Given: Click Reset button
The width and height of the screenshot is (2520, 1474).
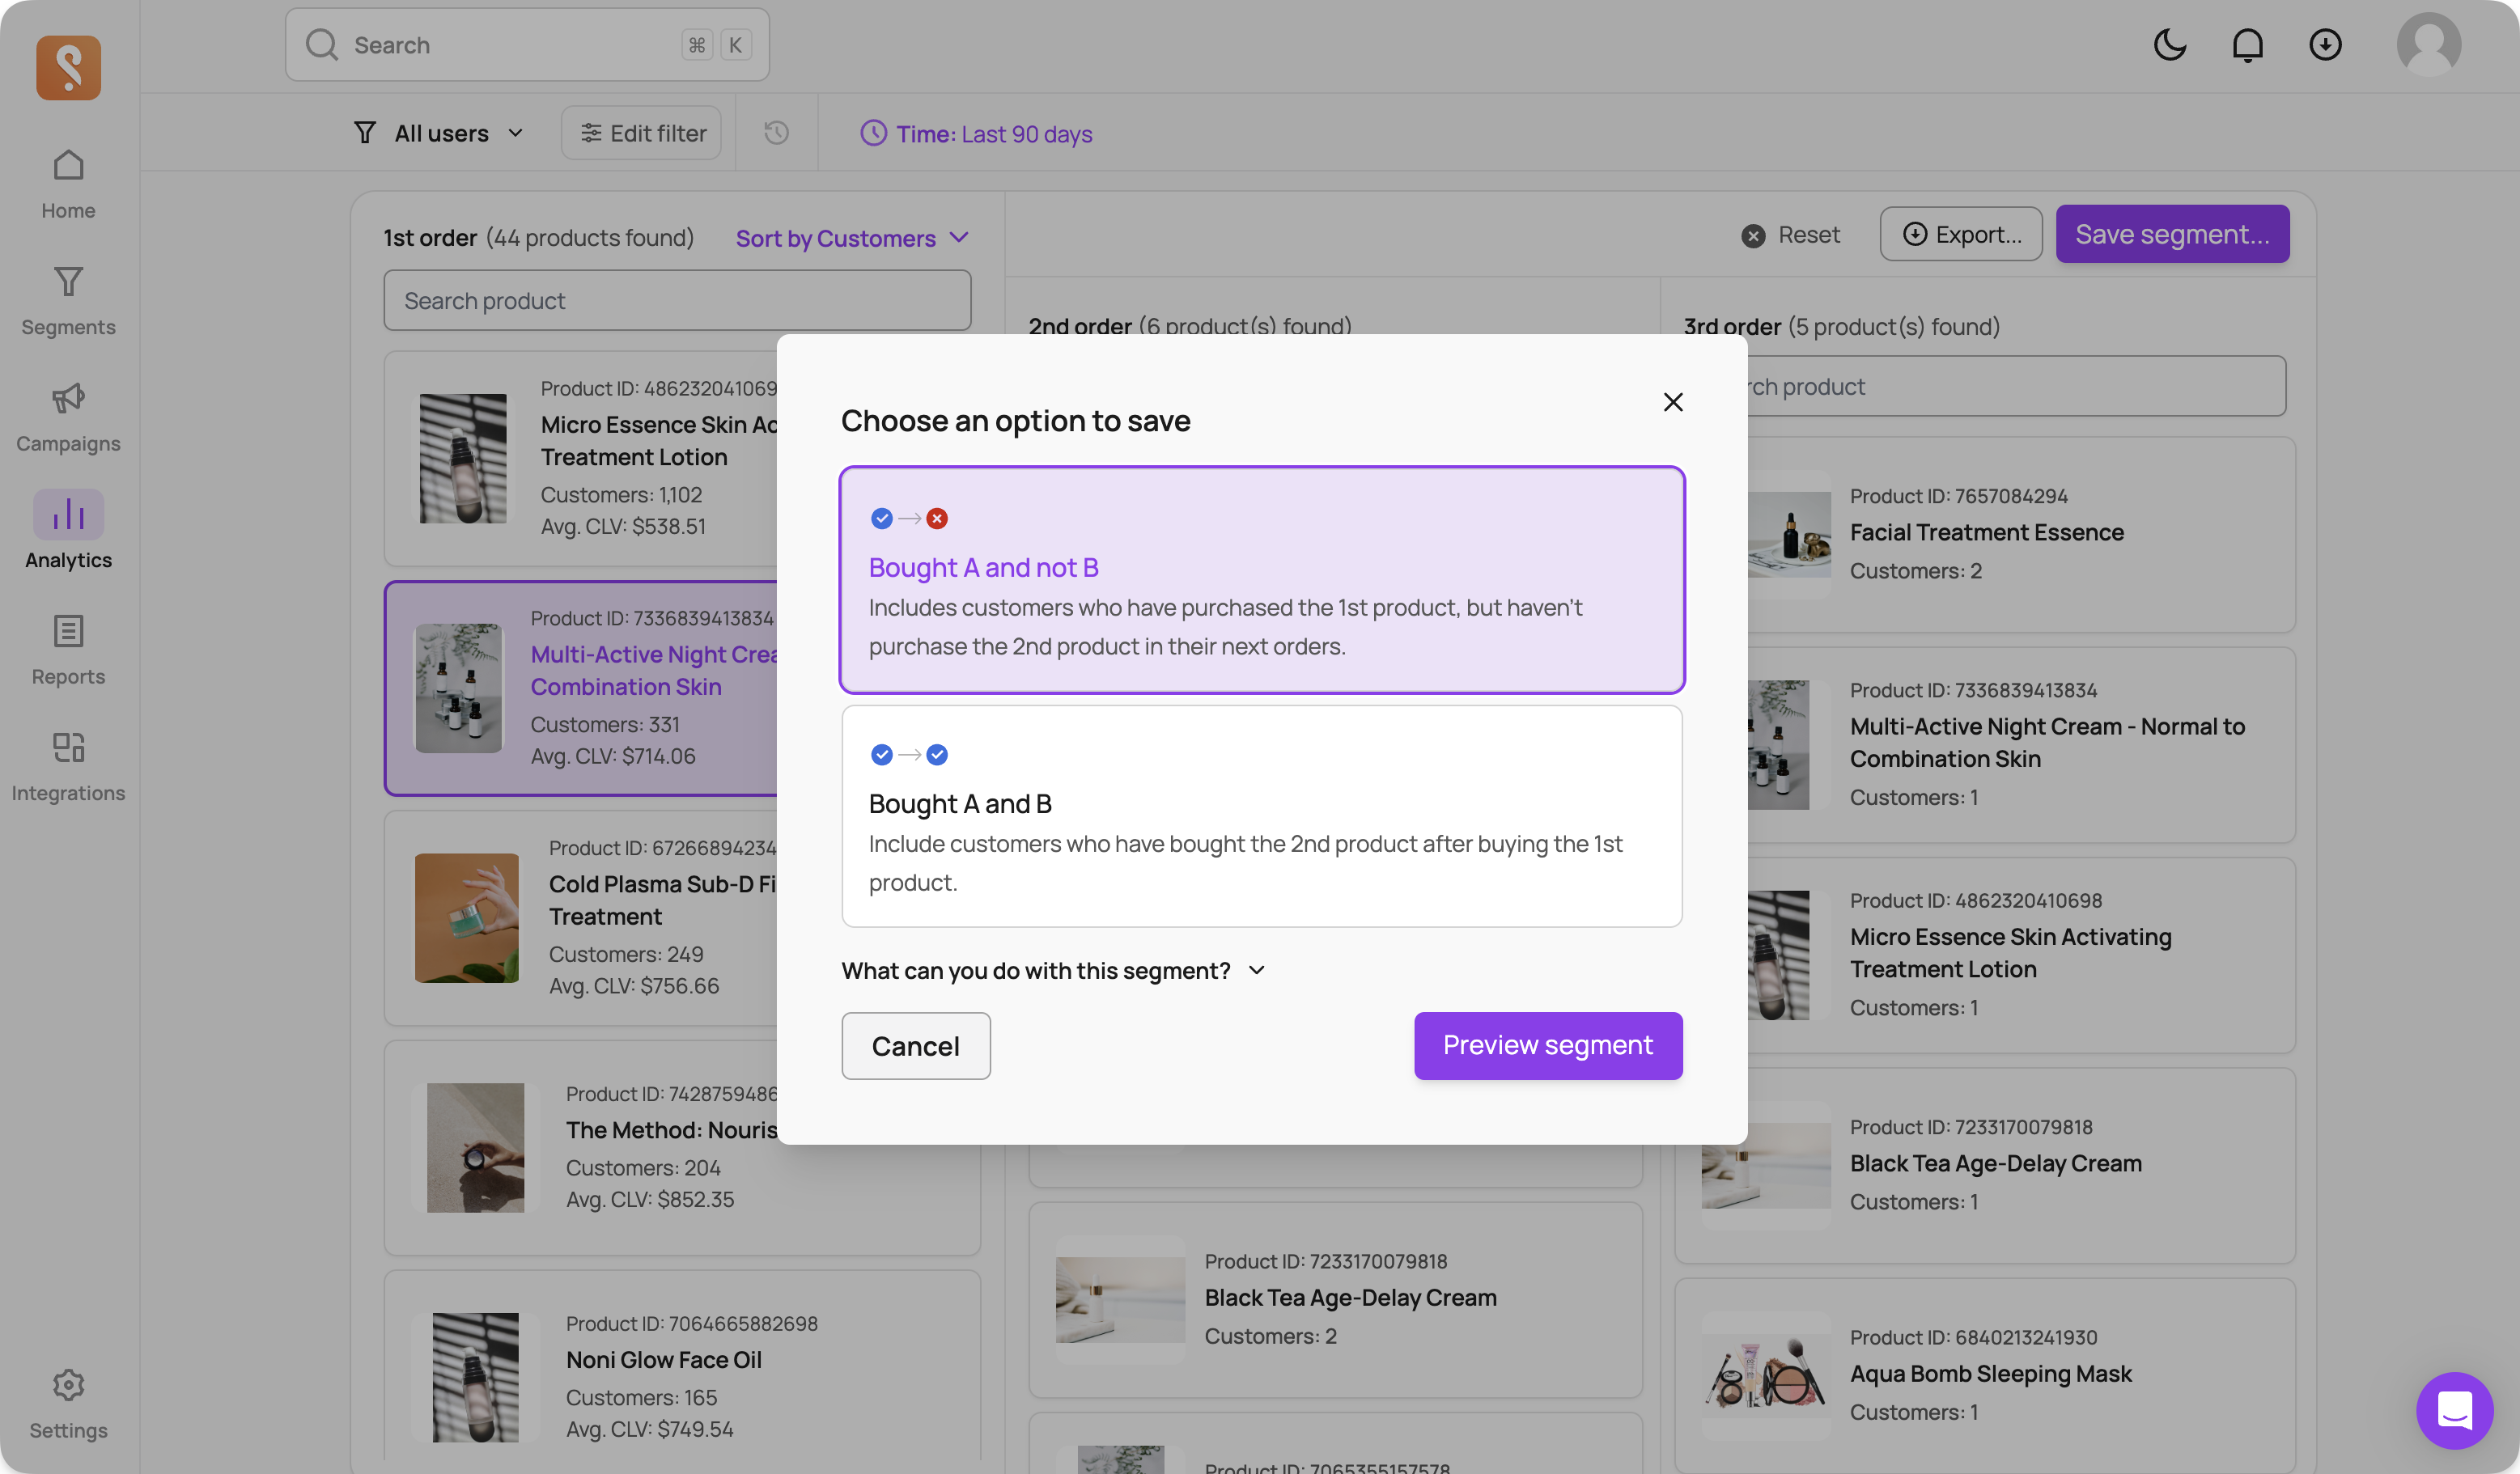Looking at the screenshot, I should (1790, 234).
